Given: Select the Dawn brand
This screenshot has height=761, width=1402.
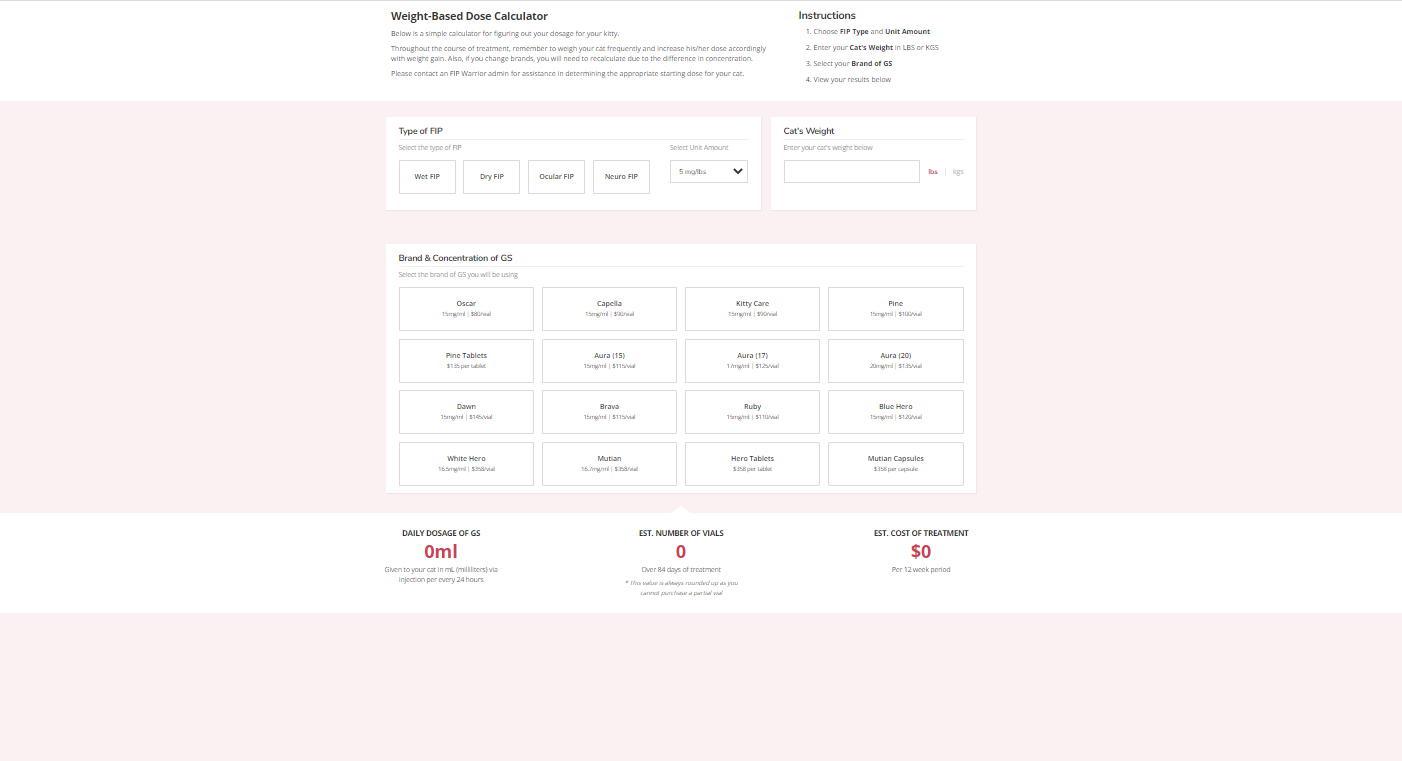Looking at the screenshot, I should point(466,412).
